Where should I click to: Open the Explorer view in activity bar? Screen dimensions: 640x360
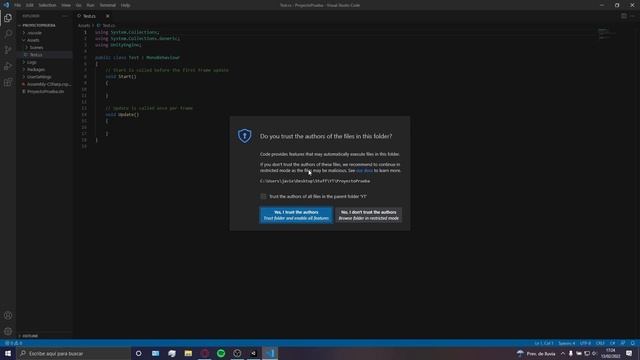click(x=8, y=18)
